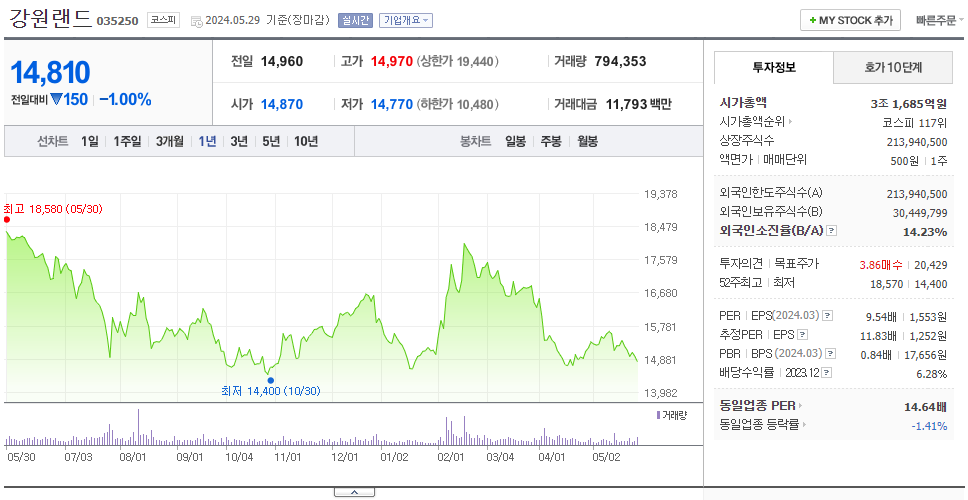Click the 코스피 market badge

click(x=163, y=20)
